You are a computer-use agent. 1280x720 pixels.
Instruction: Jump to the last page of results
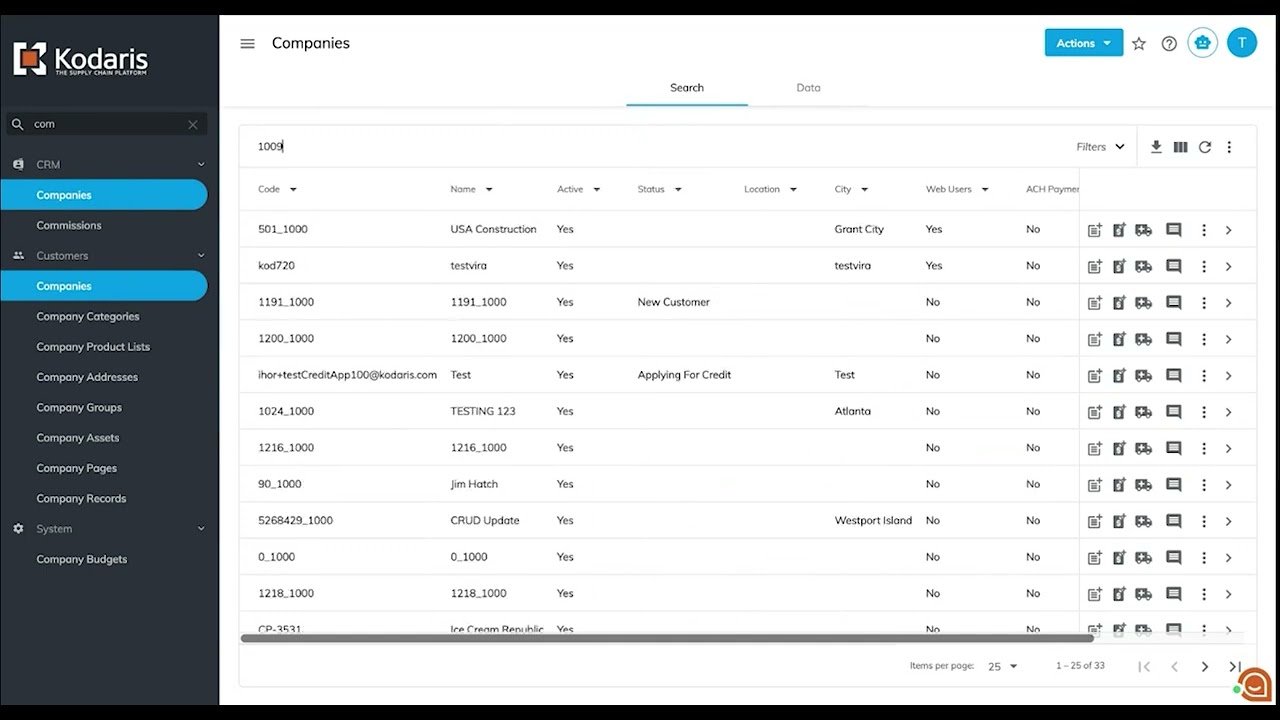(x=1235, y=667)
